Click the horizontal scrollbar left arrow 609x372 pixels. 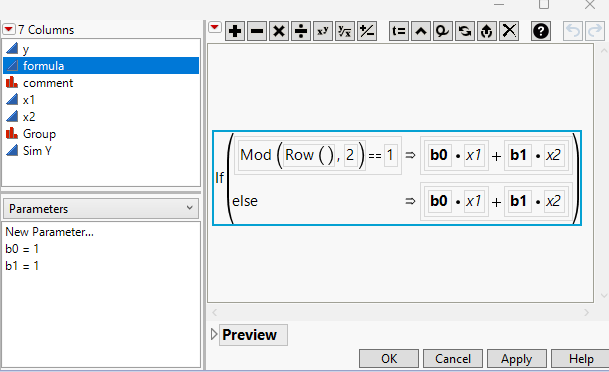pos(214,312)
